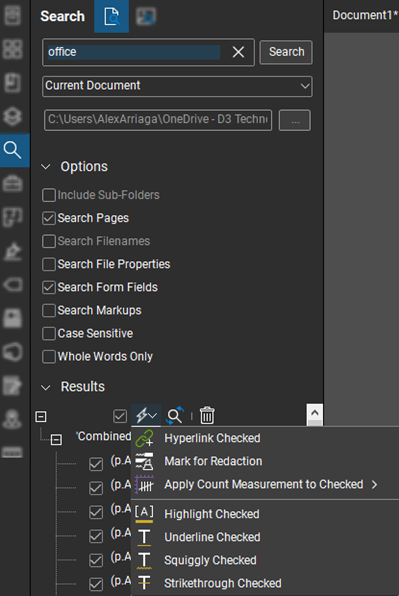Choose Squiggly Checked

pyautogui.click(x=265, y=560)
